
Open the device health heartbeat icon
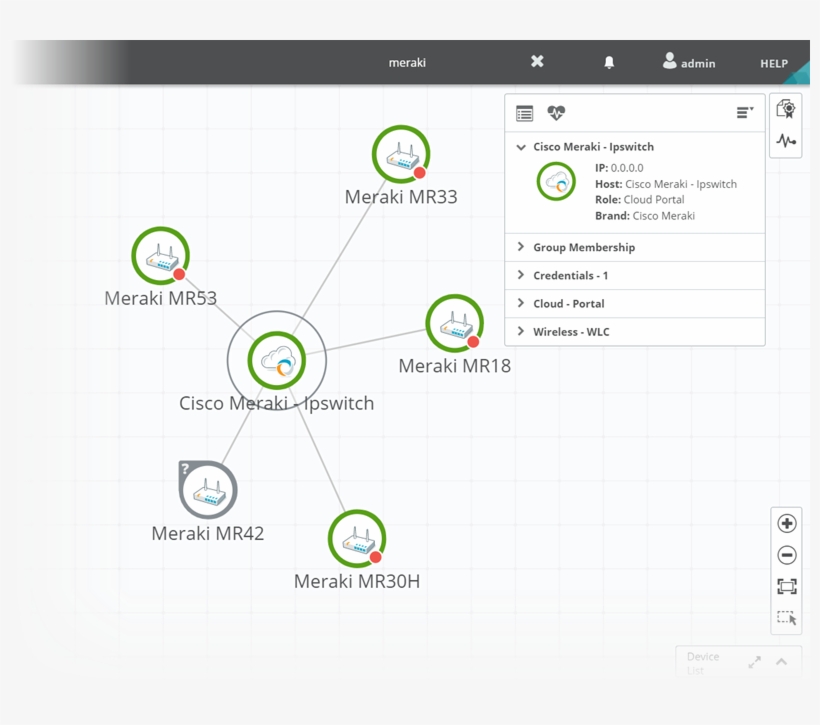coord(556,113)
